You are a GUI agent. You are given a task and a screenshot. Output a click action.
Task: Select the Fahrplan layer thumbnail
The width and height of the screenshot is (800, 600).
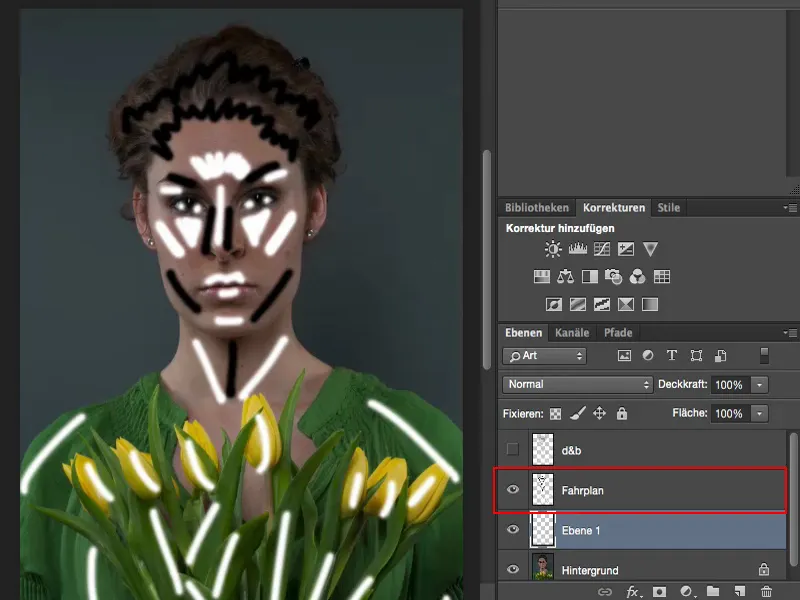tap(542, 489)
